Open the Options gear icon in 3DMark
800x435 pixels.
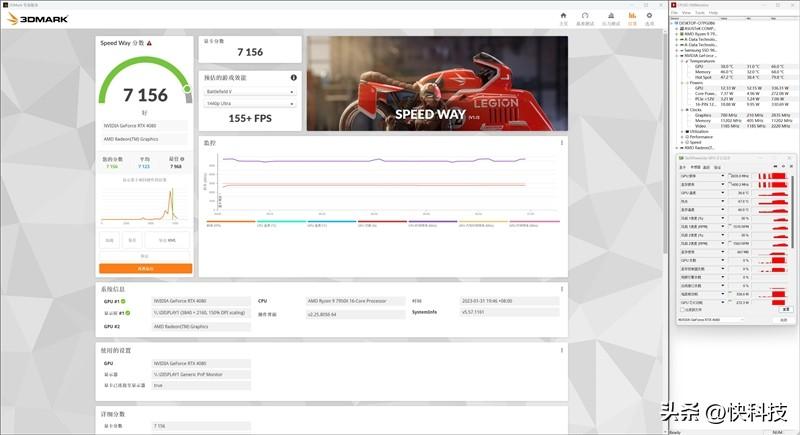click(649, 16)
